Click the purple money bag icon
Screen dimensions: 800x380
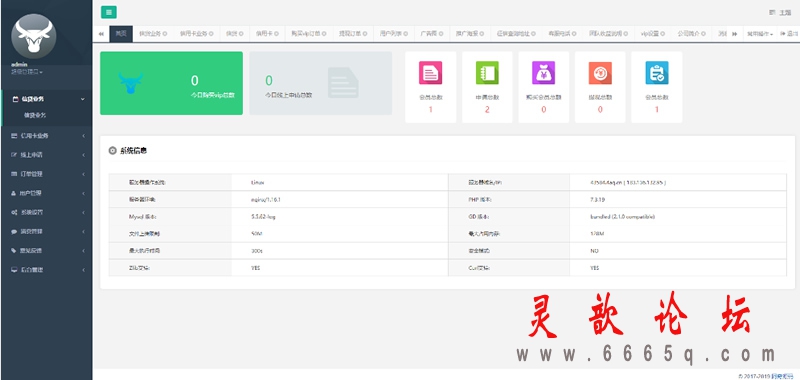[x=543, y=72]
